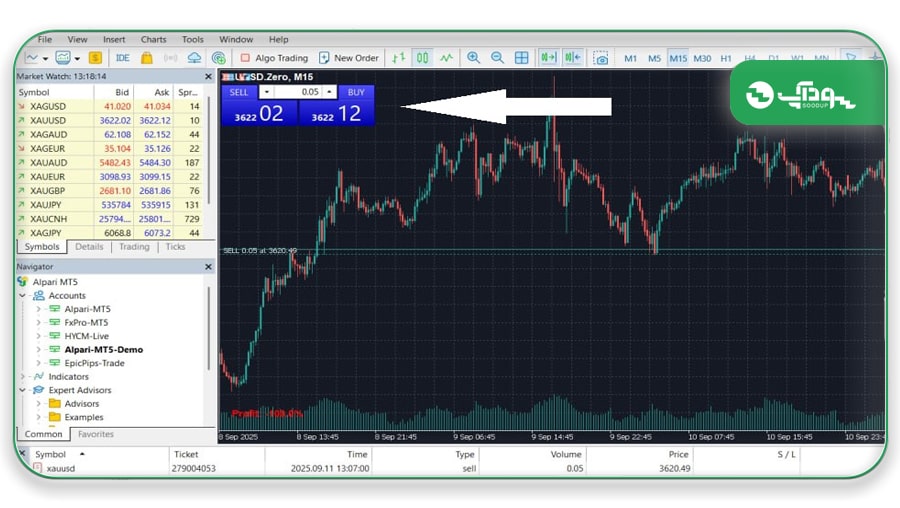Close the Navigator panel

208,266
